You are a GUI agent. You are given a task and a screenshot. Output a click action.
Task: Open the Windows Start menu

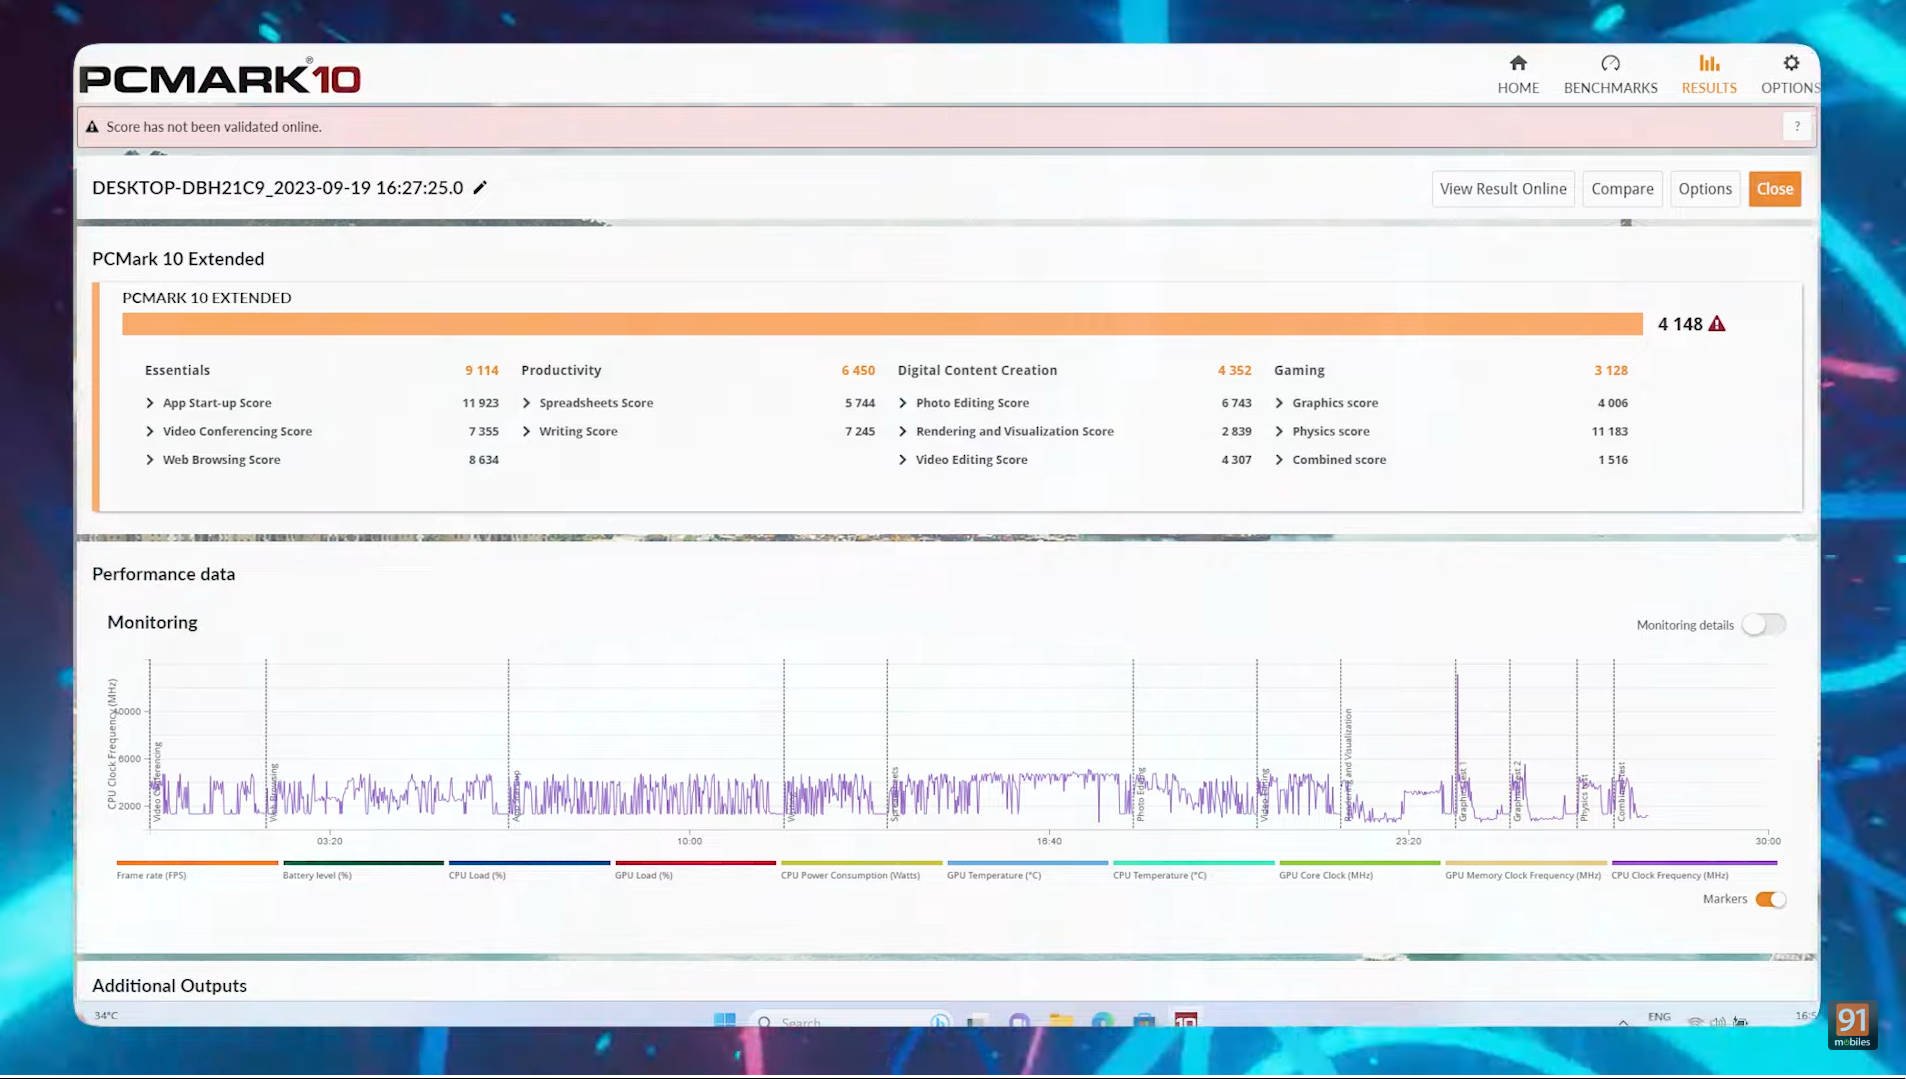click(725, 1020)
